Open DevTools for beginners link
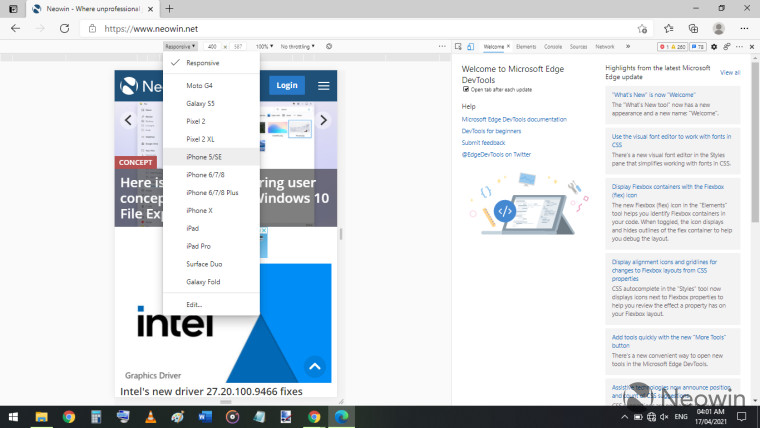760x428 pixels. 491,131
